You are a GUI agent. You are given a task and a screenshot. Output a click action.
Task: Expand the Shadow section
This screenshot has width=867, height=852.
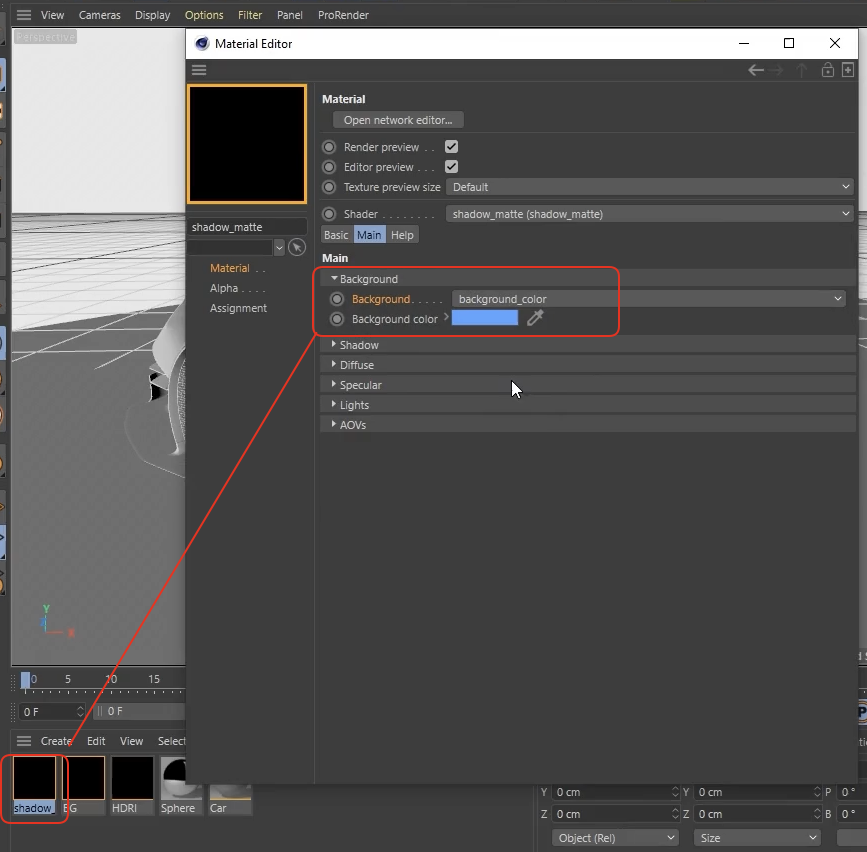tap(333, 344)
